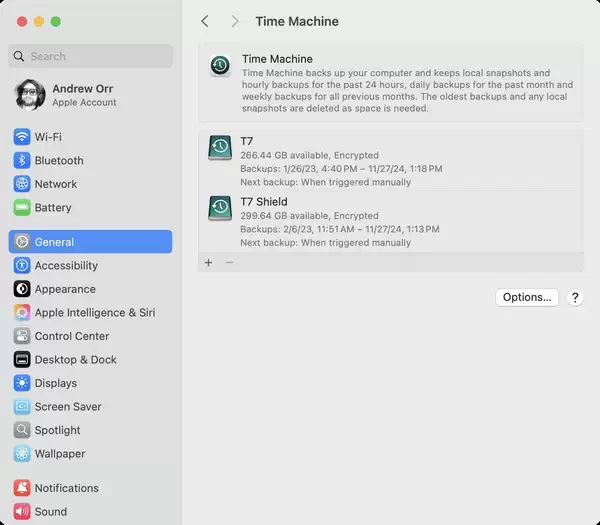Select the Network globe icon
This screenshot has width=600, height=525.
(22, 184)
